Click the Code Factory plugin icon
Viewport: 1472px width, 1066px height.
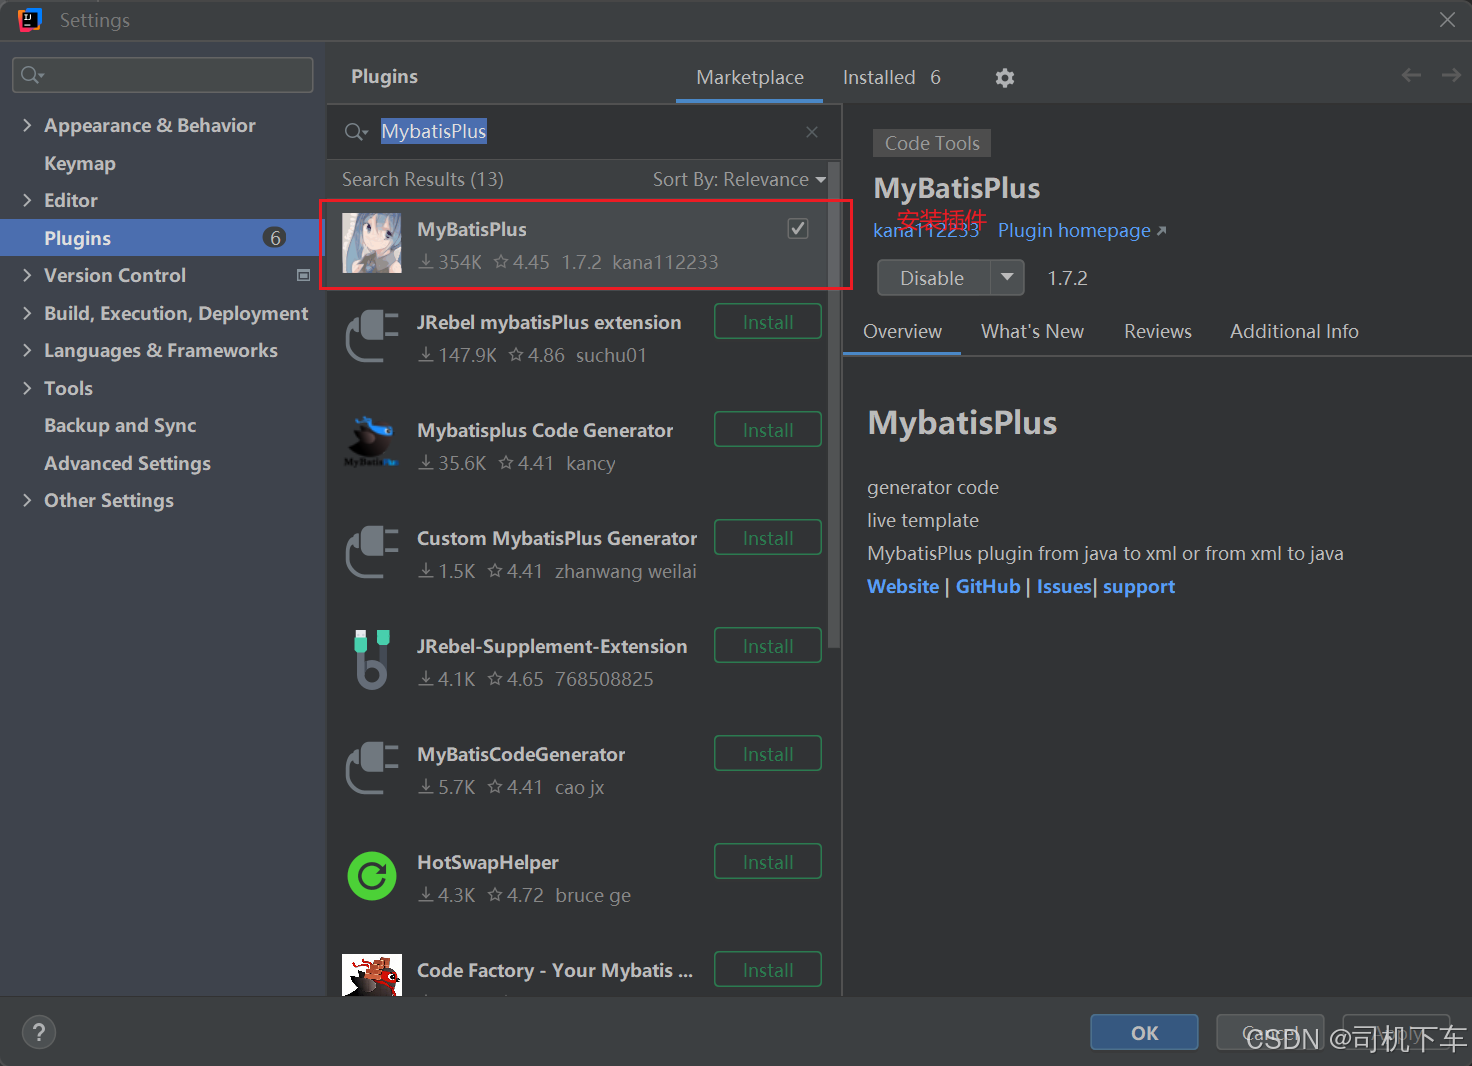tap(372, 975)
